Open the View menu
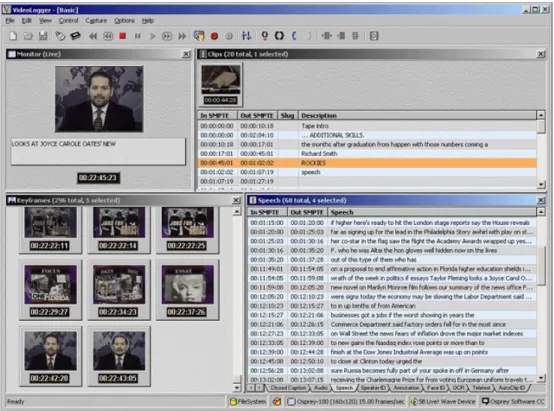The width and height of the screenshot is (554, 411). pyautogui.click(x=45, y=20)
